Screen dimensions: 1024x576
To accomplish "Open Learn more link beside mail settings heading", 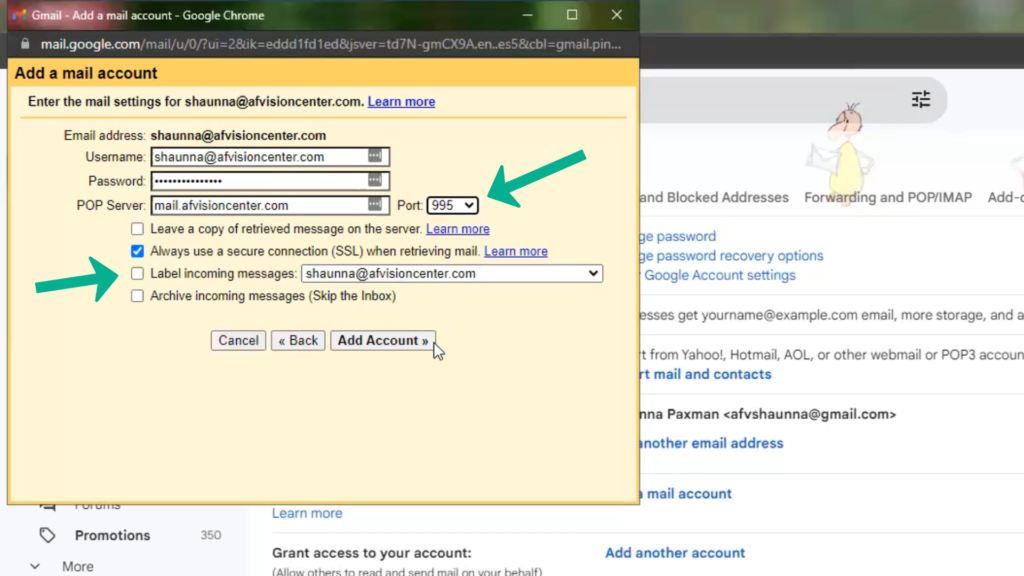I will click(401, 101).
